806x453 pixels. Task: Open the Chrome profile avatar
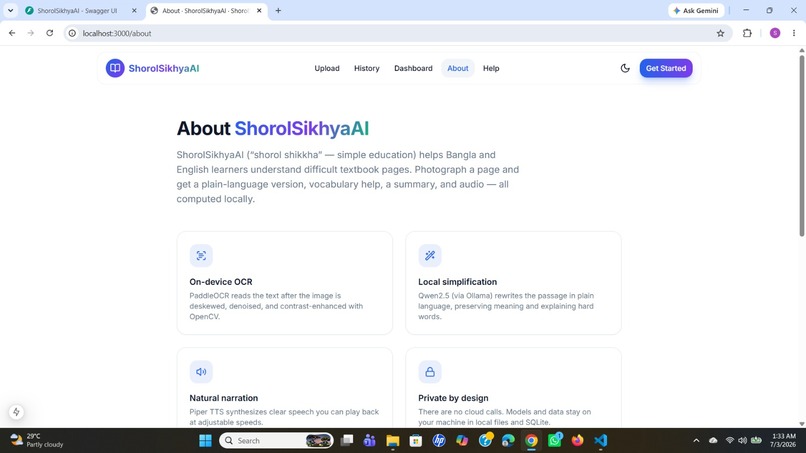775,33
